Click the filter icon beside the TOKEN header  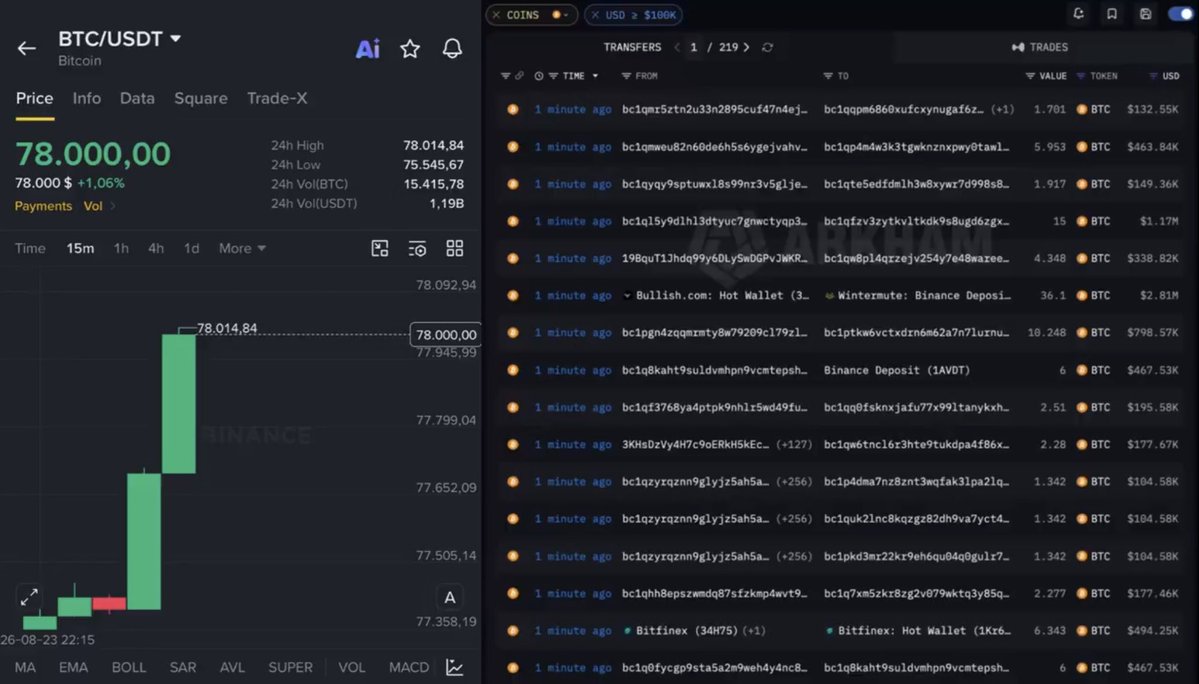(1081, 76)
